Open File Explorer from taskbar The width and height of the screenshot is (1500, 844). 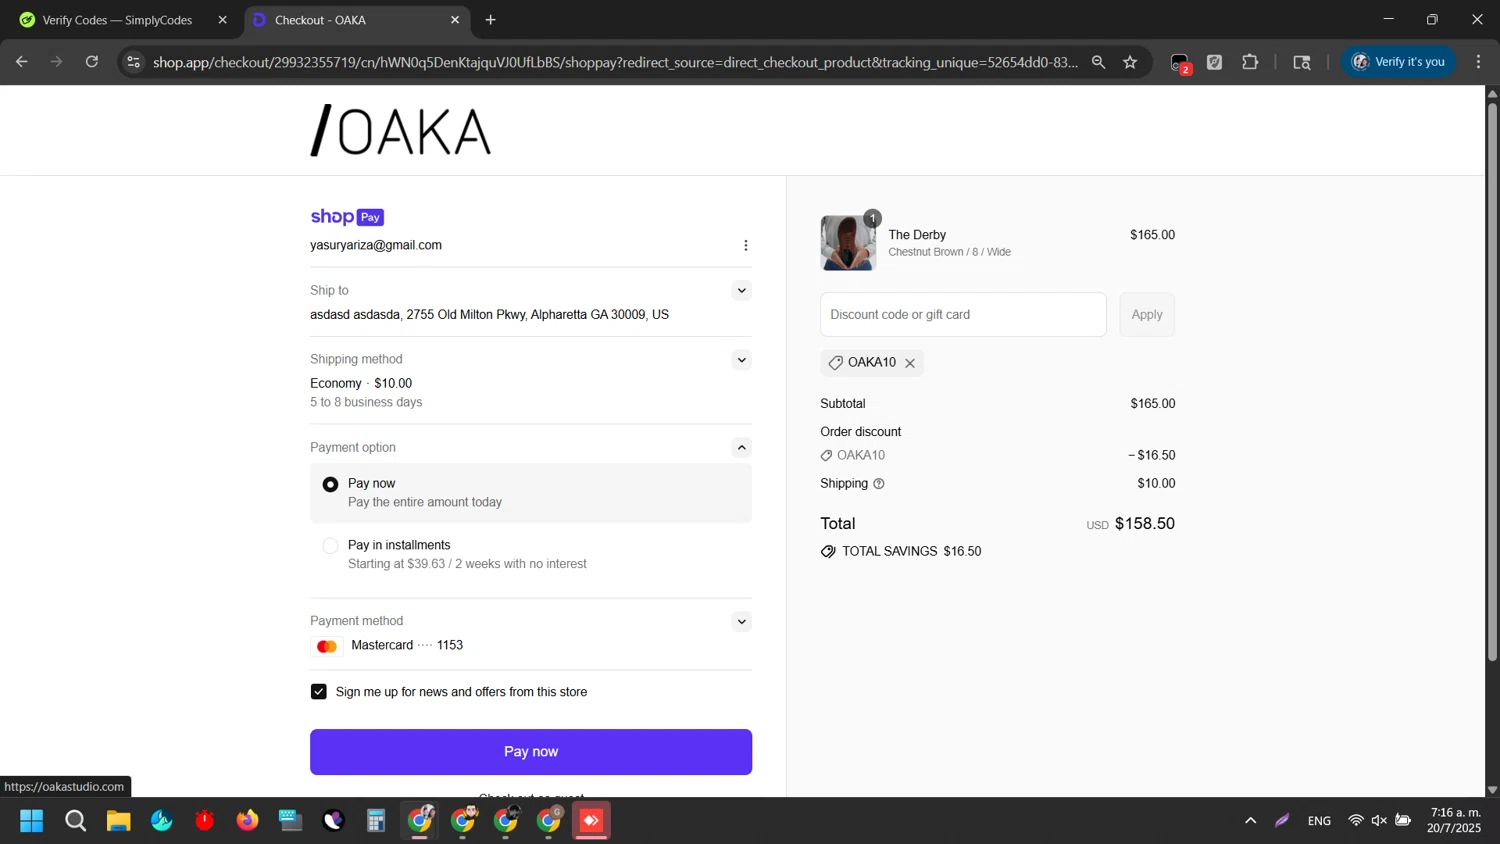(x=118, y=821)
